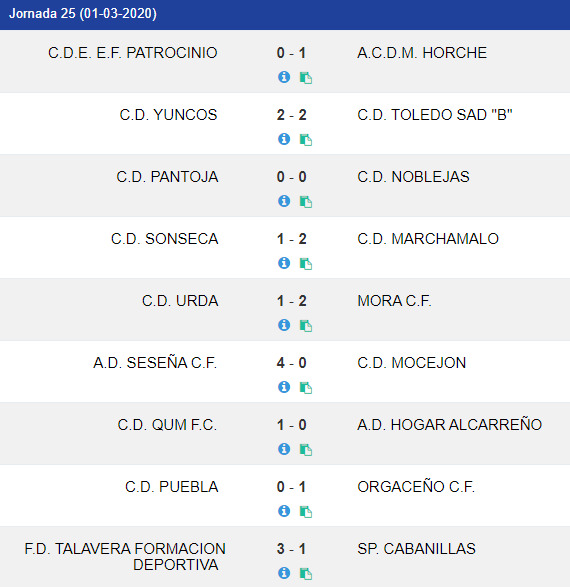Click info icon for Seseña vs Mocejon
Viewport: 570px width, 587px height.
[x=284, y=387]
